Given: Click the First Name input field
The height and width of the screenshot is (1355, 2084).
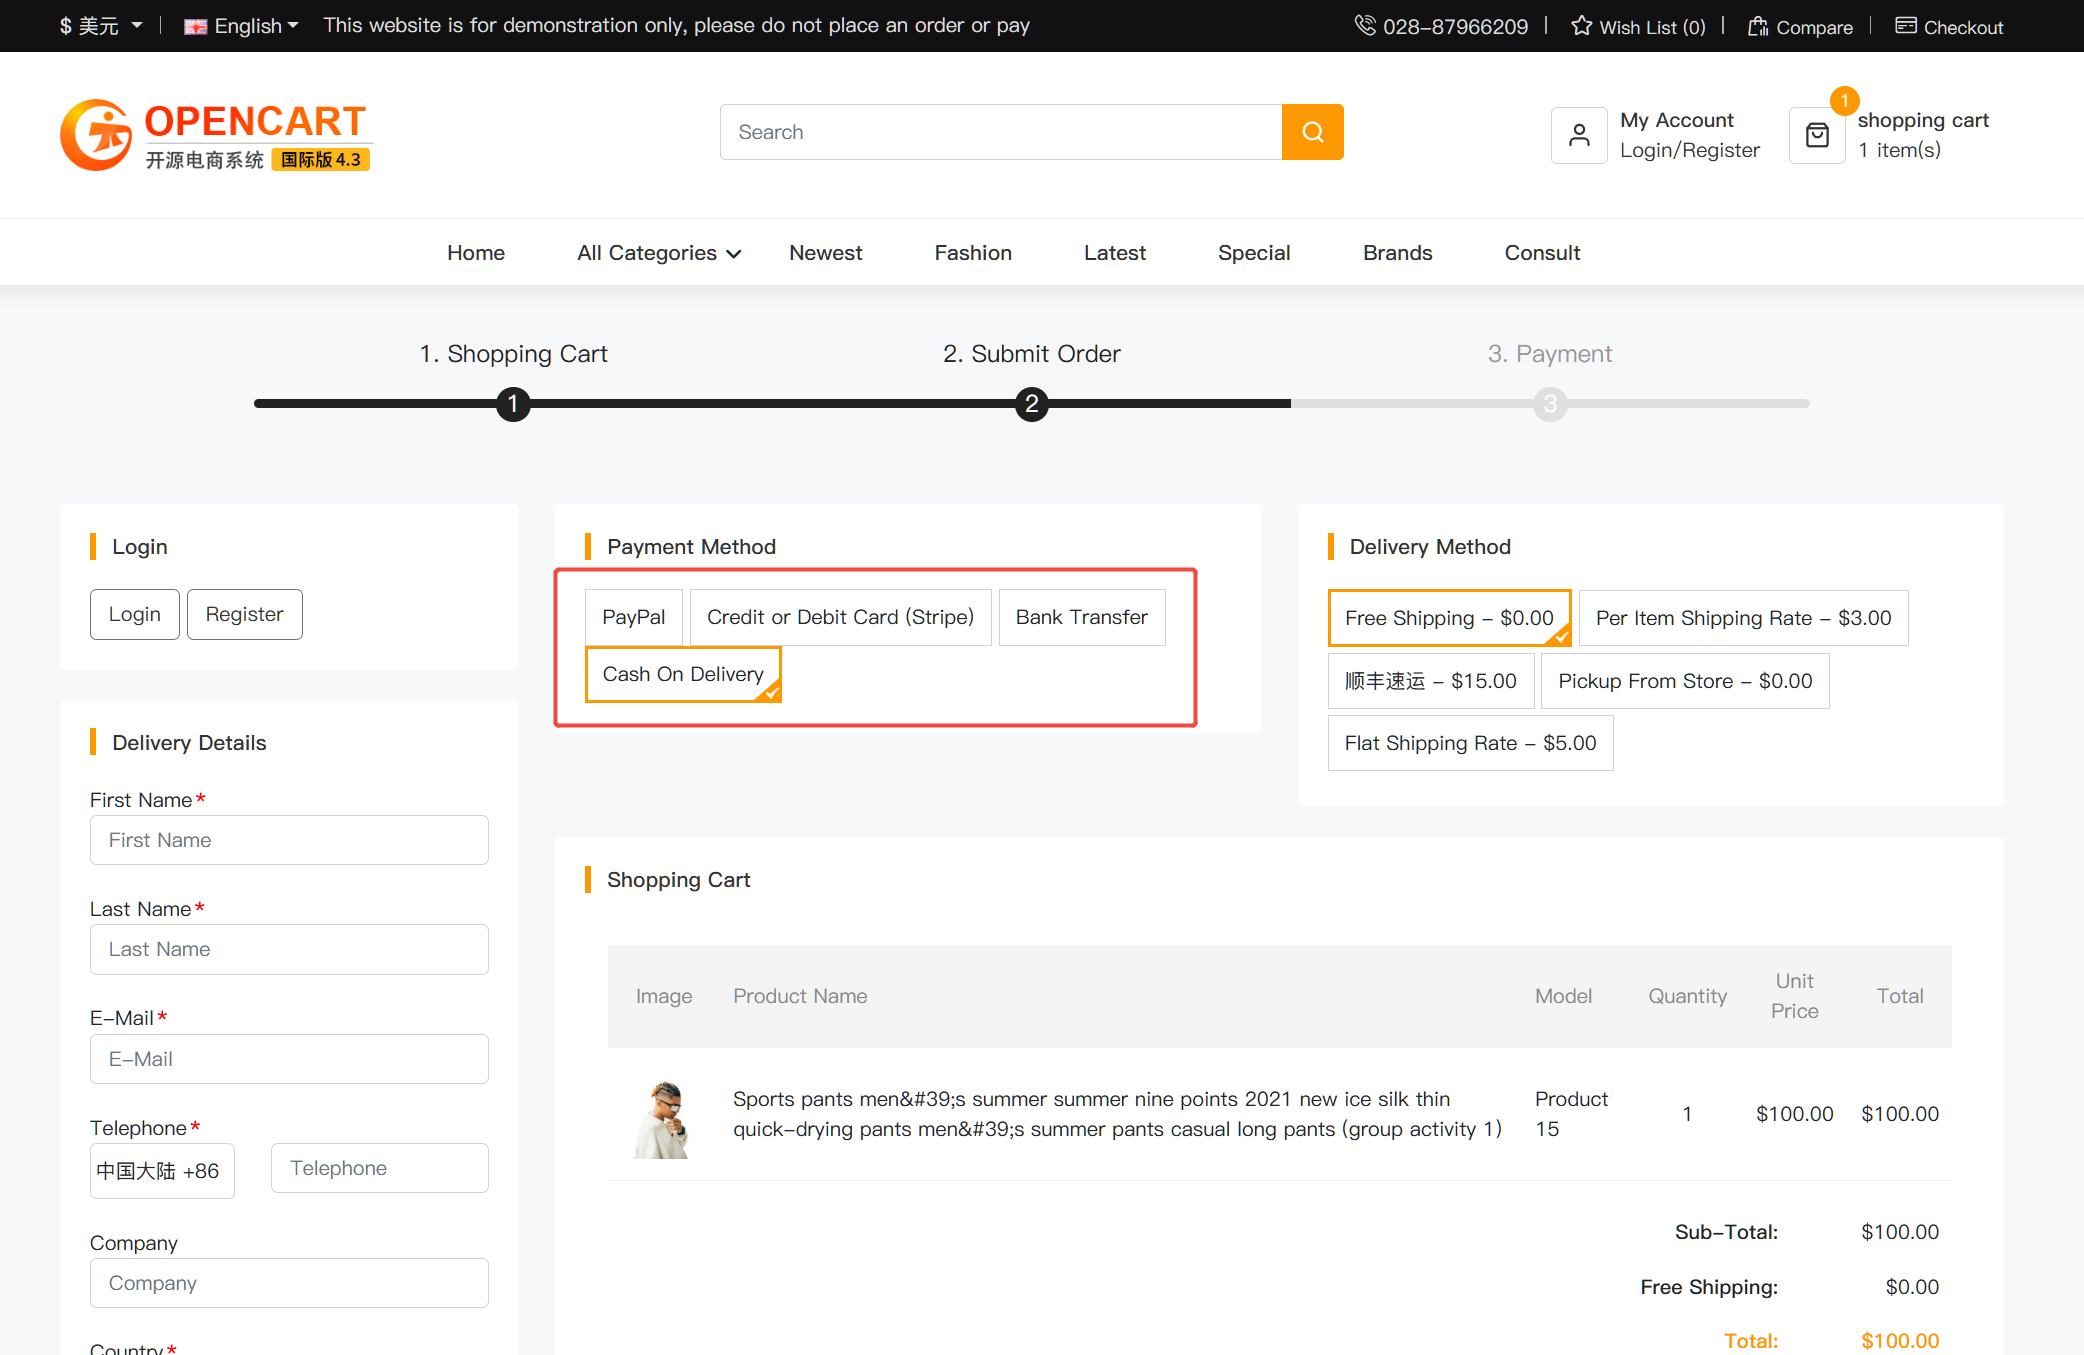Looking at the screenshot, I should (289, 840).
